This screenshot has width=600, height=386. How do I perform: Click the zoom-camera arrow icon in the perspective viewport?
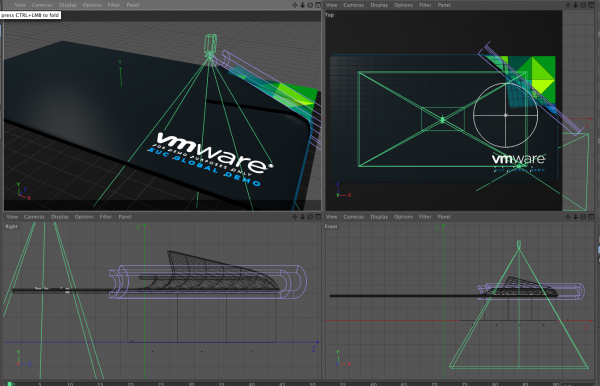[x=302, y=5]
